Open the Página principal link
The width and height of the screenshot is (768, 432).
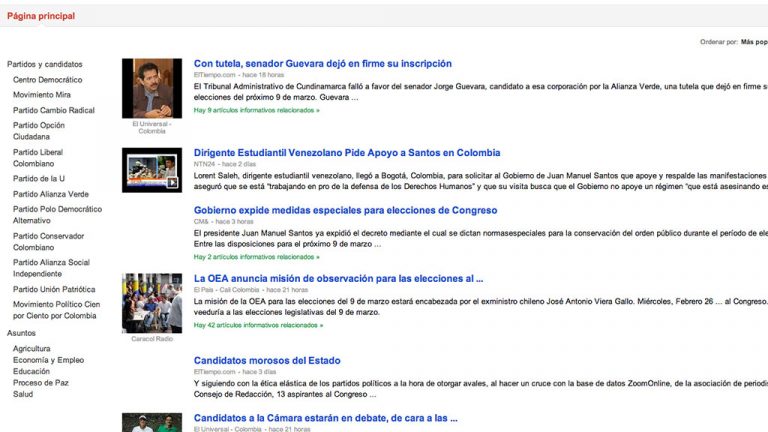tap(41, 16)
